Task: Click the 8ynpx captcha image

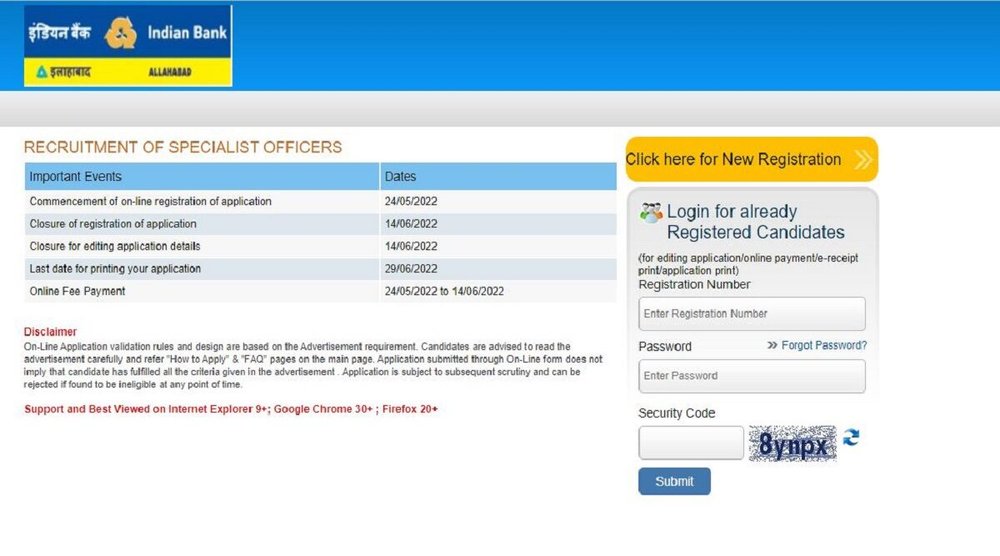Action: pyautogui.click(x=793, y=443)
